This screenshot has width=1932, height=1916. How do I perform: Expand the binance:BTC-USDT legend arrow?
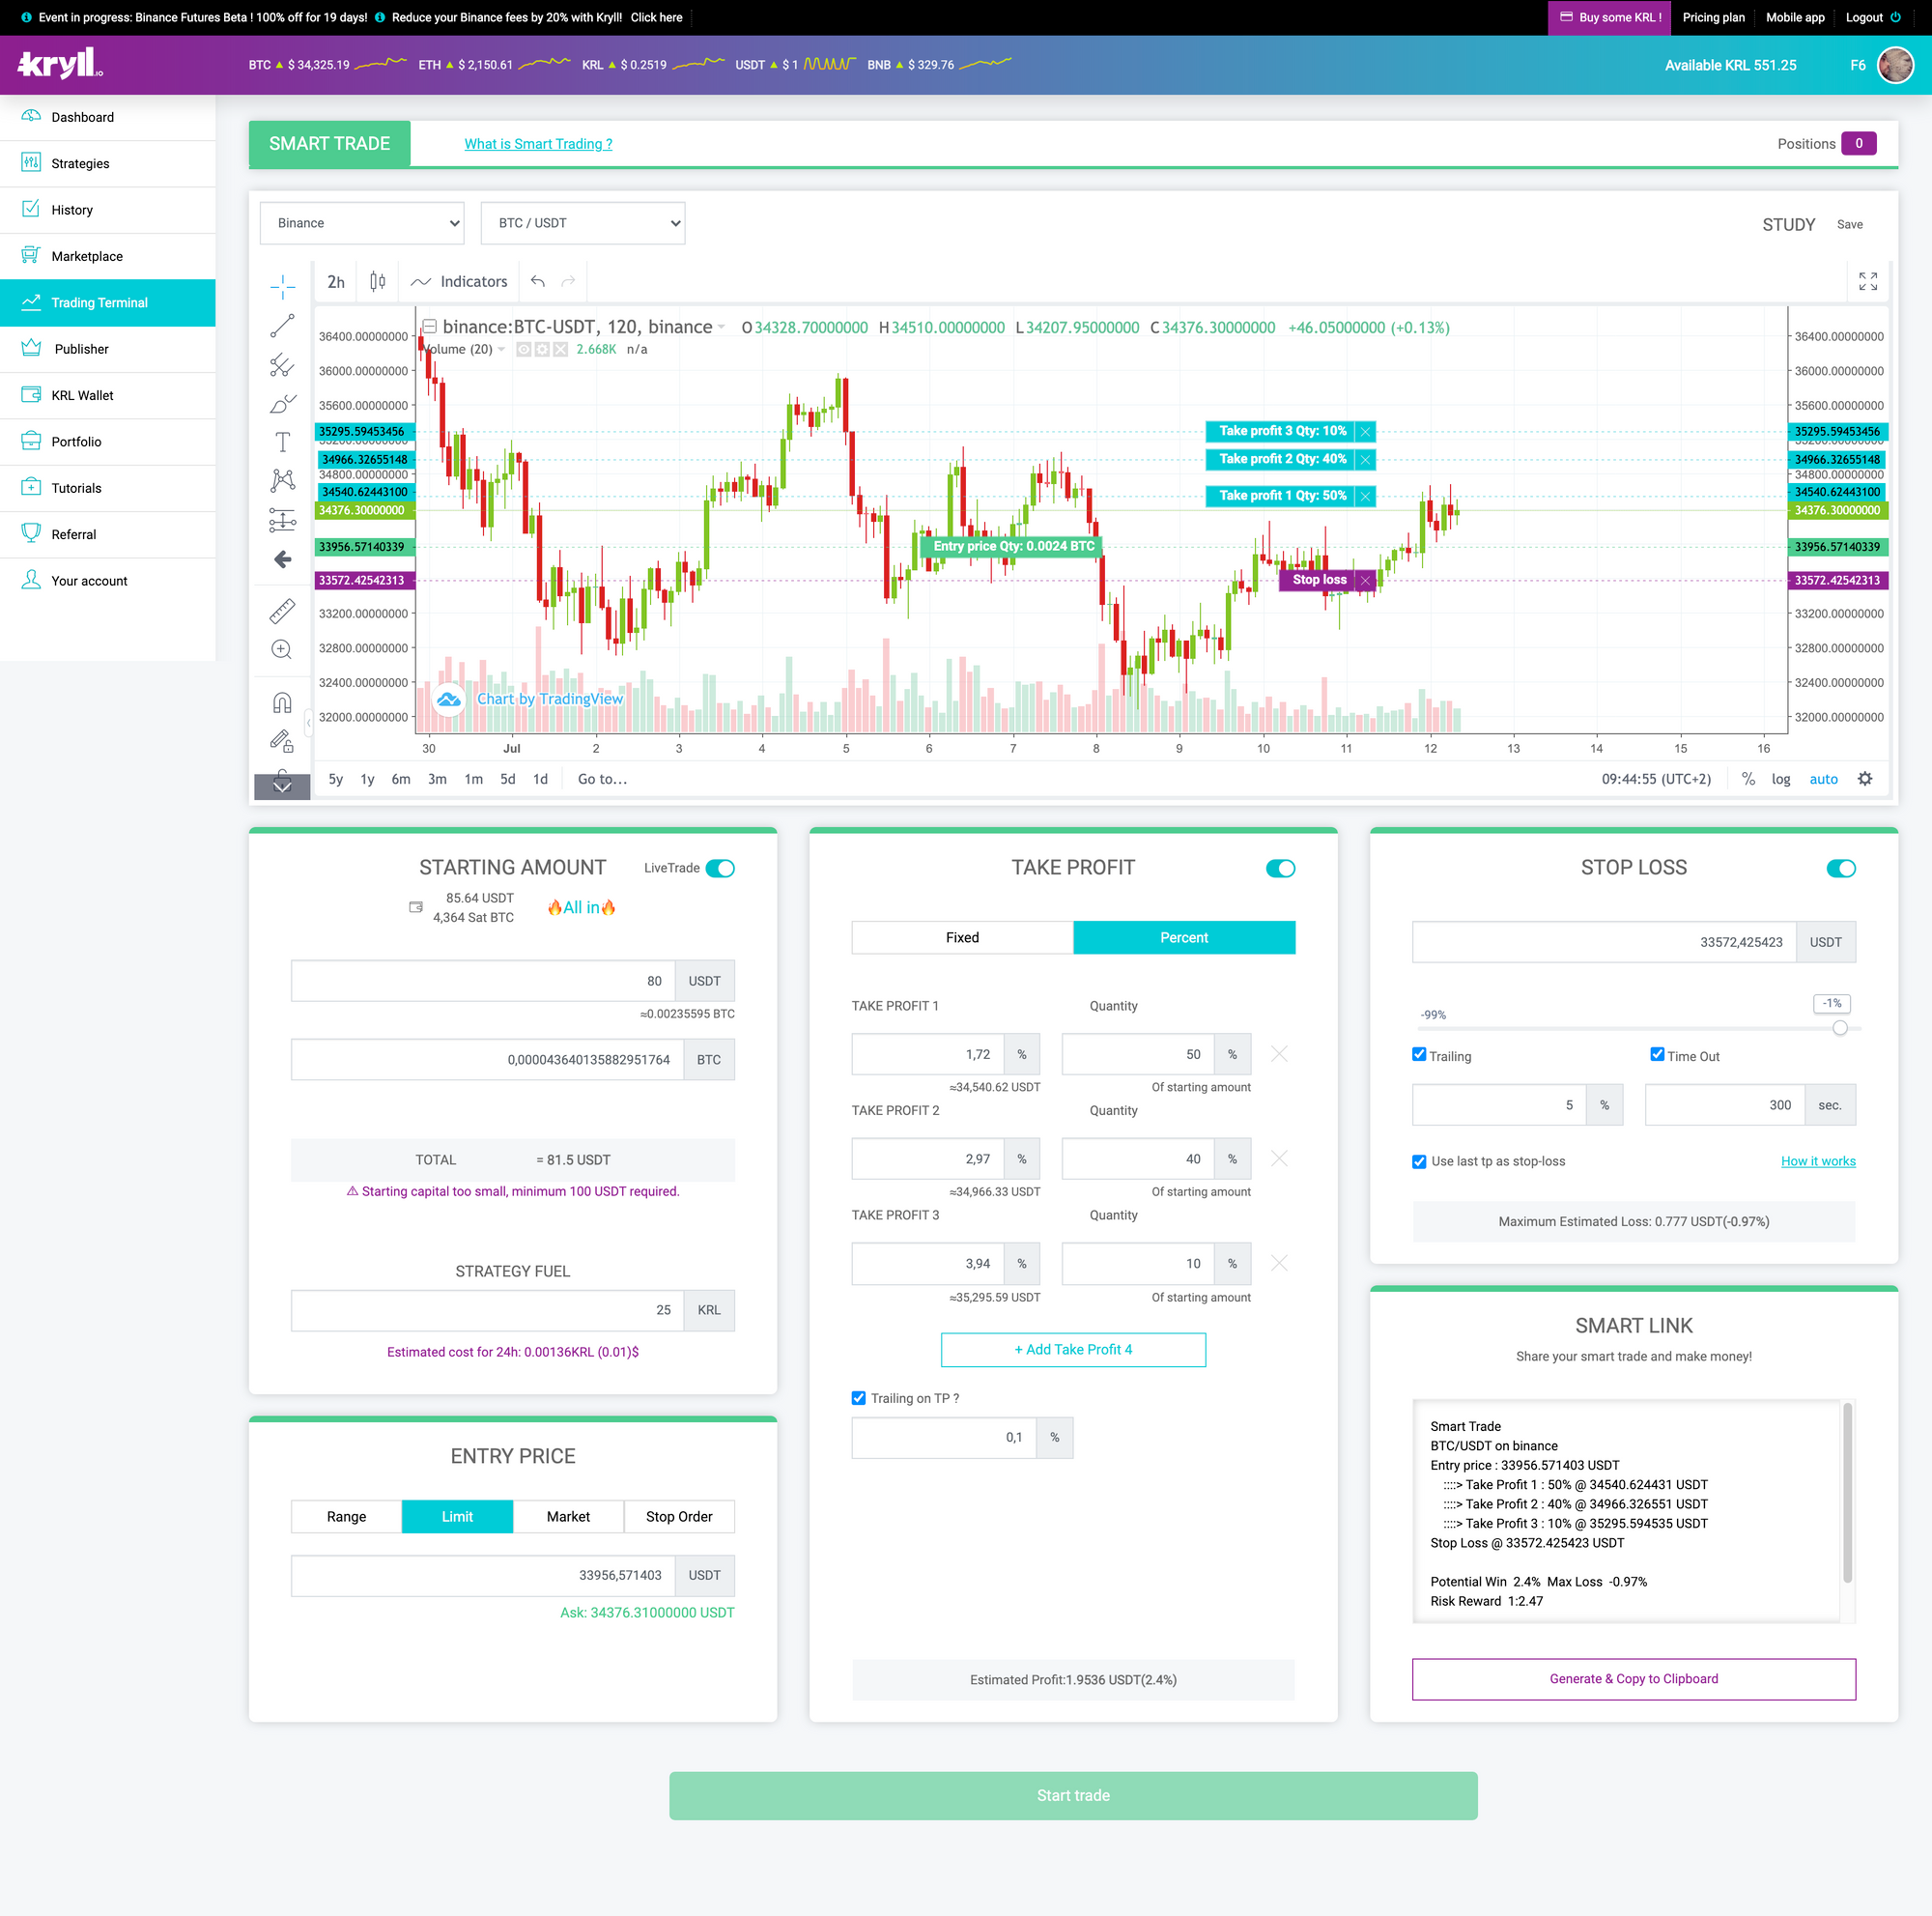(x=721, y=328)
